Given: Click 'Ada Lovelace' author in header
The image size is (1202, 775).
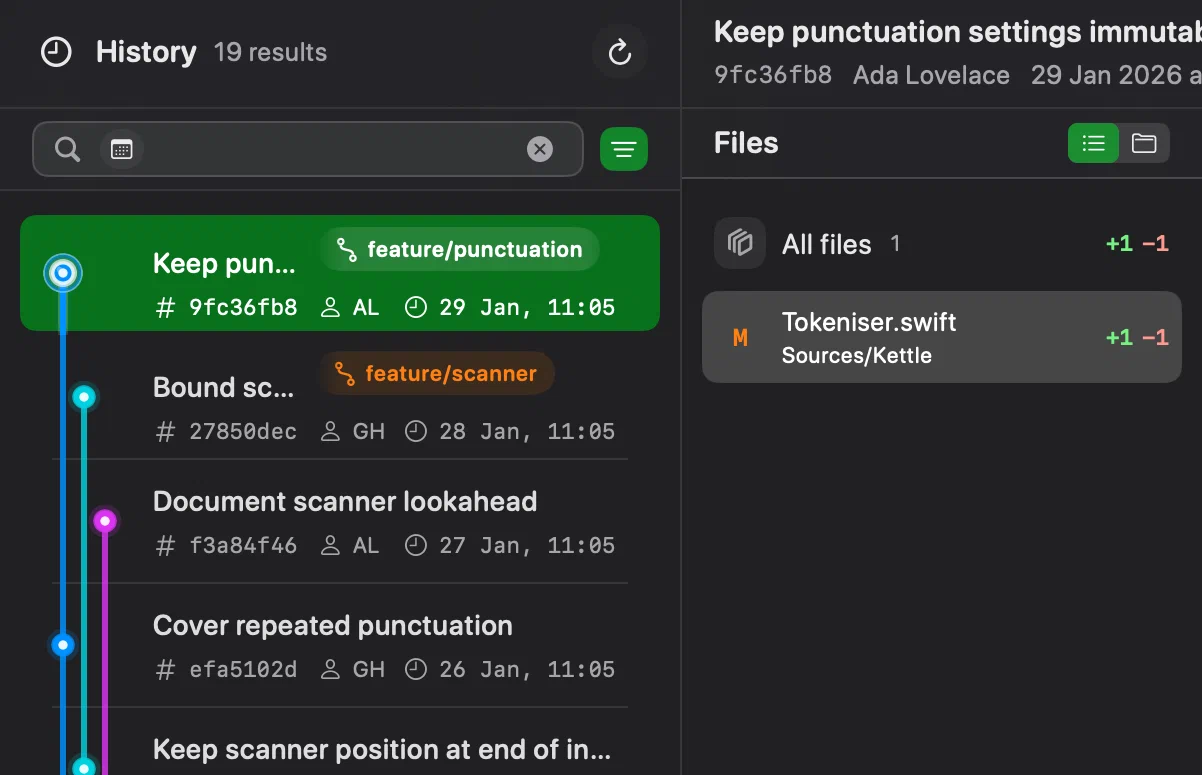Looking at the screenshot, I should click(x=931, y=75).
